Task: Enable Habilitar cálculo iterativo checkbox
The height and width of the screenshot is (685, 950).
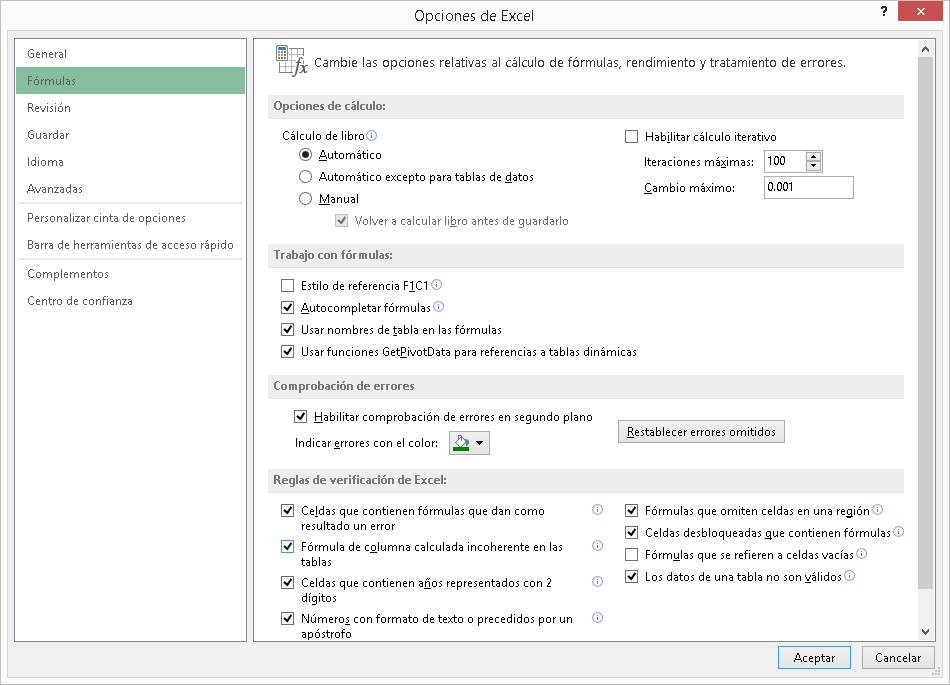Action: tap(631, 137)
